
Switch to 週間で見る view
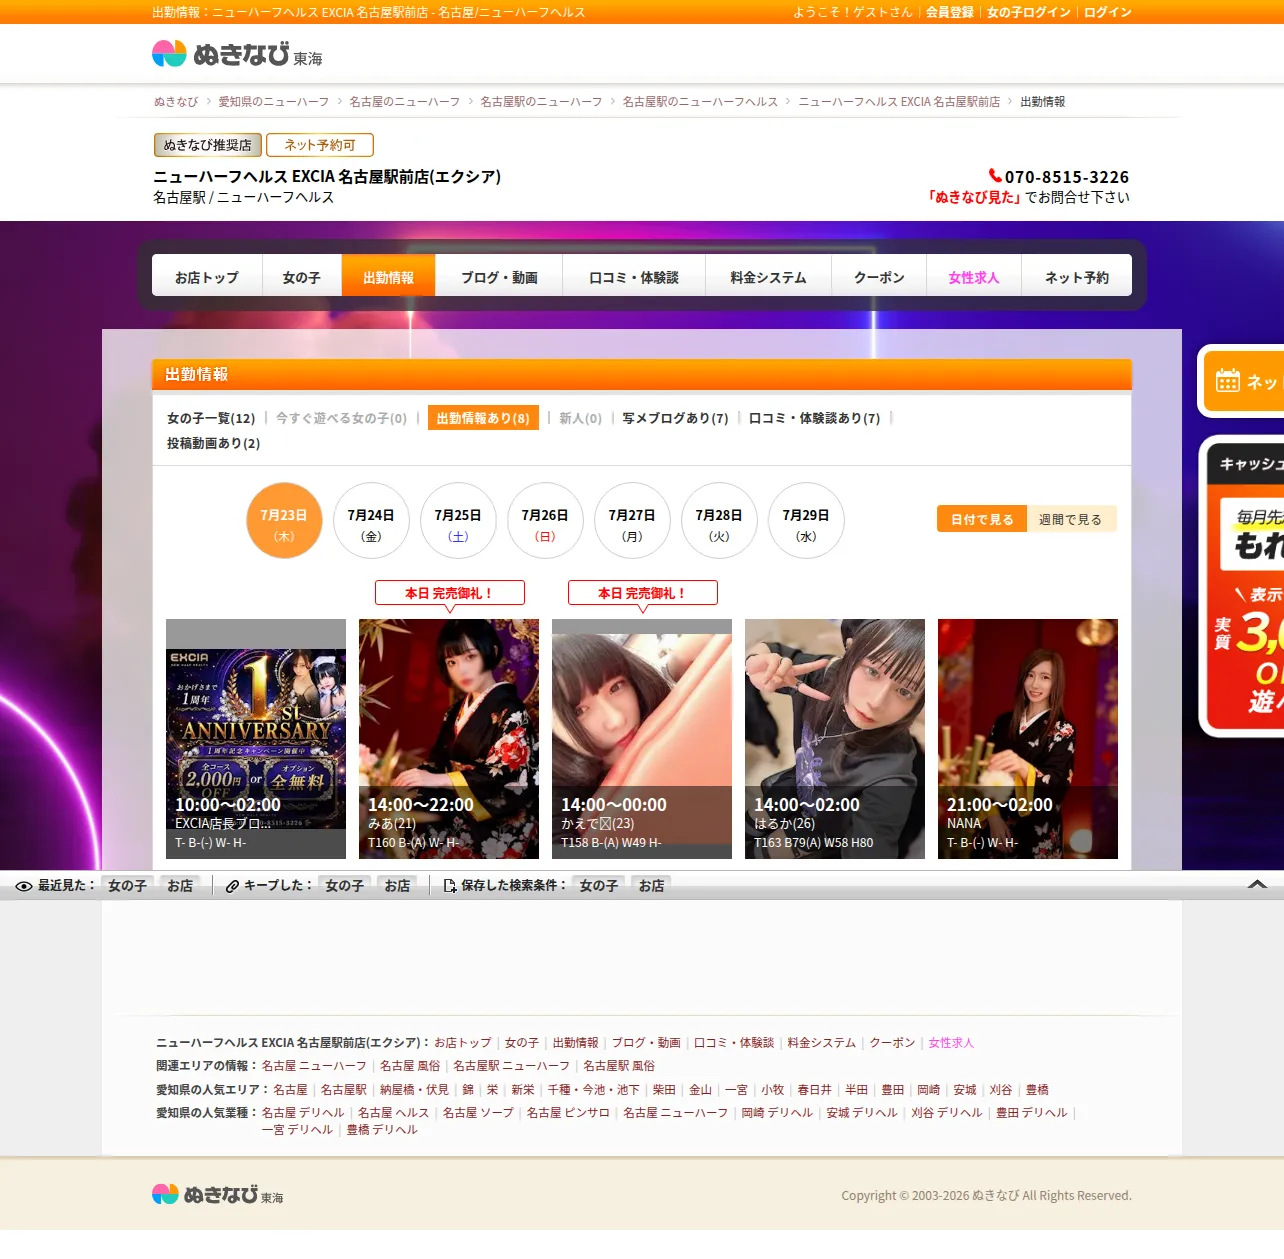(1071, 519)
